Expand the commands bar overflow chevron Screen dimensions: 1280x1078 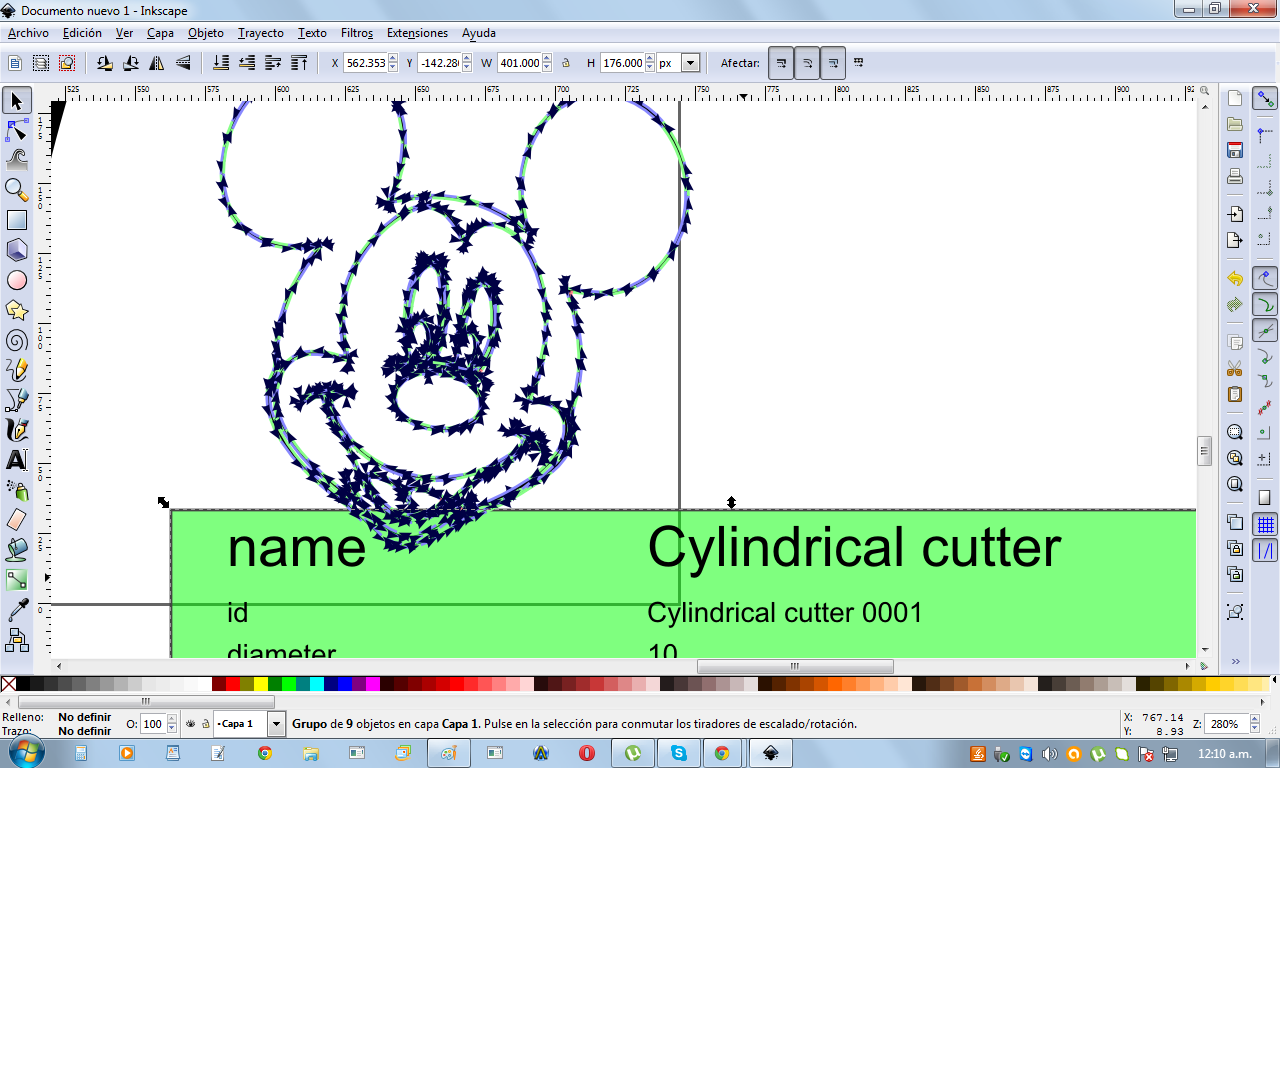(x=1236, y=661)
